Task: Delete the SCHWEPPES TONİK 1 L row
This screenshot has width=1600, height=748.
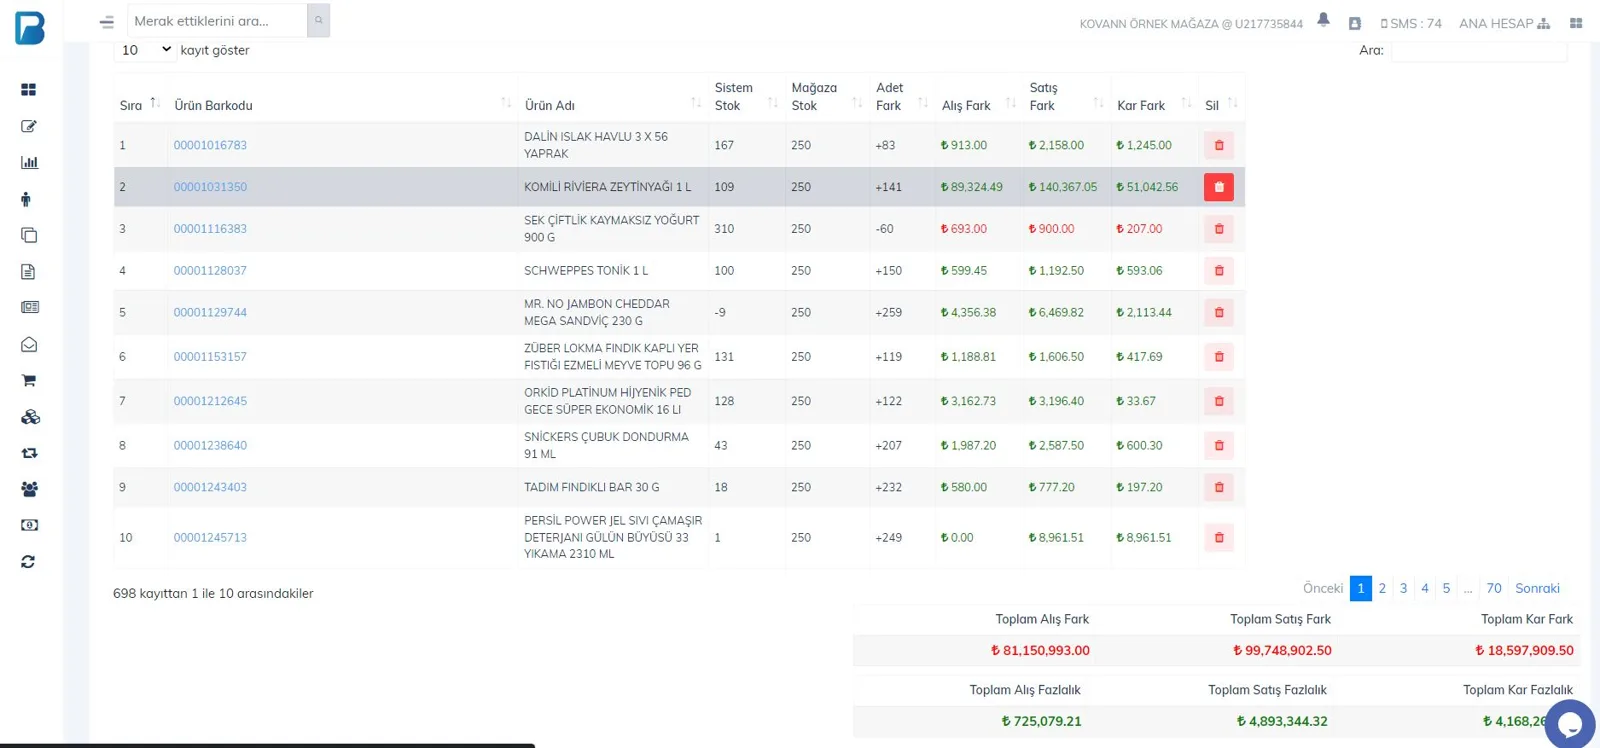Action: [x=1219, y=271]
